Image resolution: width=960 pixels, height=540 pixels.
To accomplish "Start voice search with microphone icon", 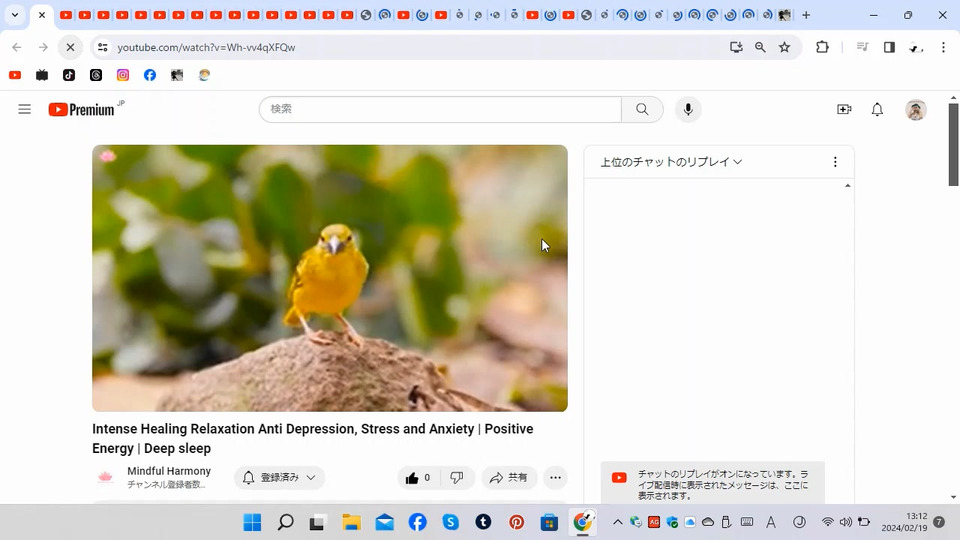I will pos(688,110).
